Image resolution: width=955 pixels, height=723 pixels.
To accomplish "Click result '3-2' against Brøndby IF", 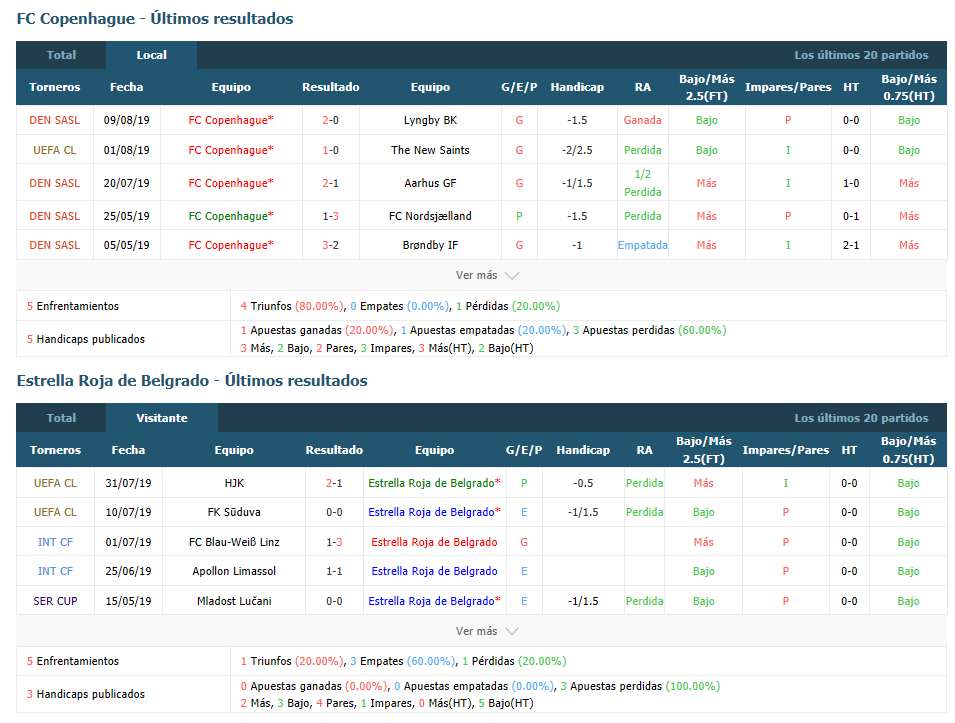I will pyautogui.click(x=331, y=245).
